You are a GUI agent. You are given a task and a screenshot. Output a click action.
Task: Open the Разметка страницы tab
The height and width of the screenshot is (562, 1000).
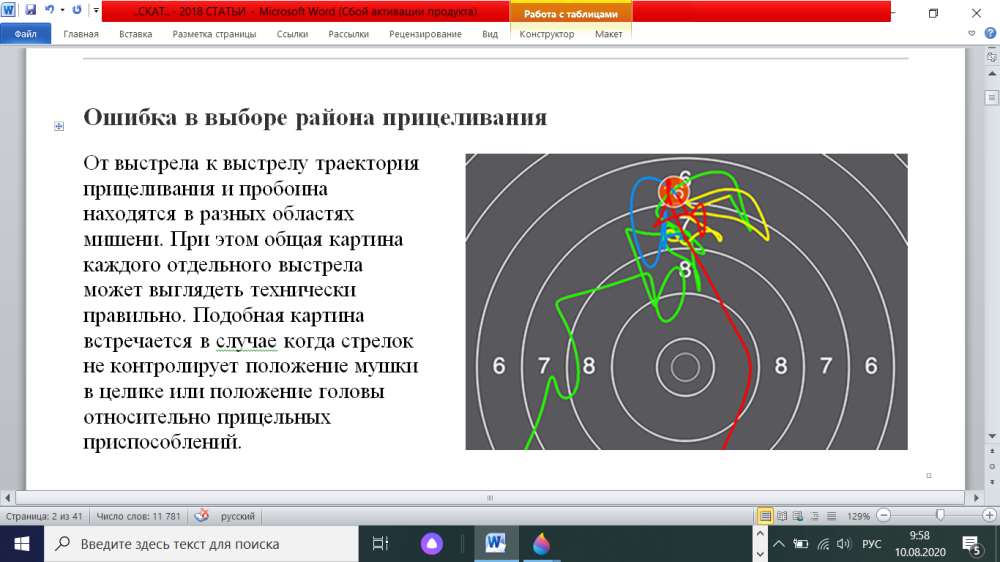(x=214, y=34)
